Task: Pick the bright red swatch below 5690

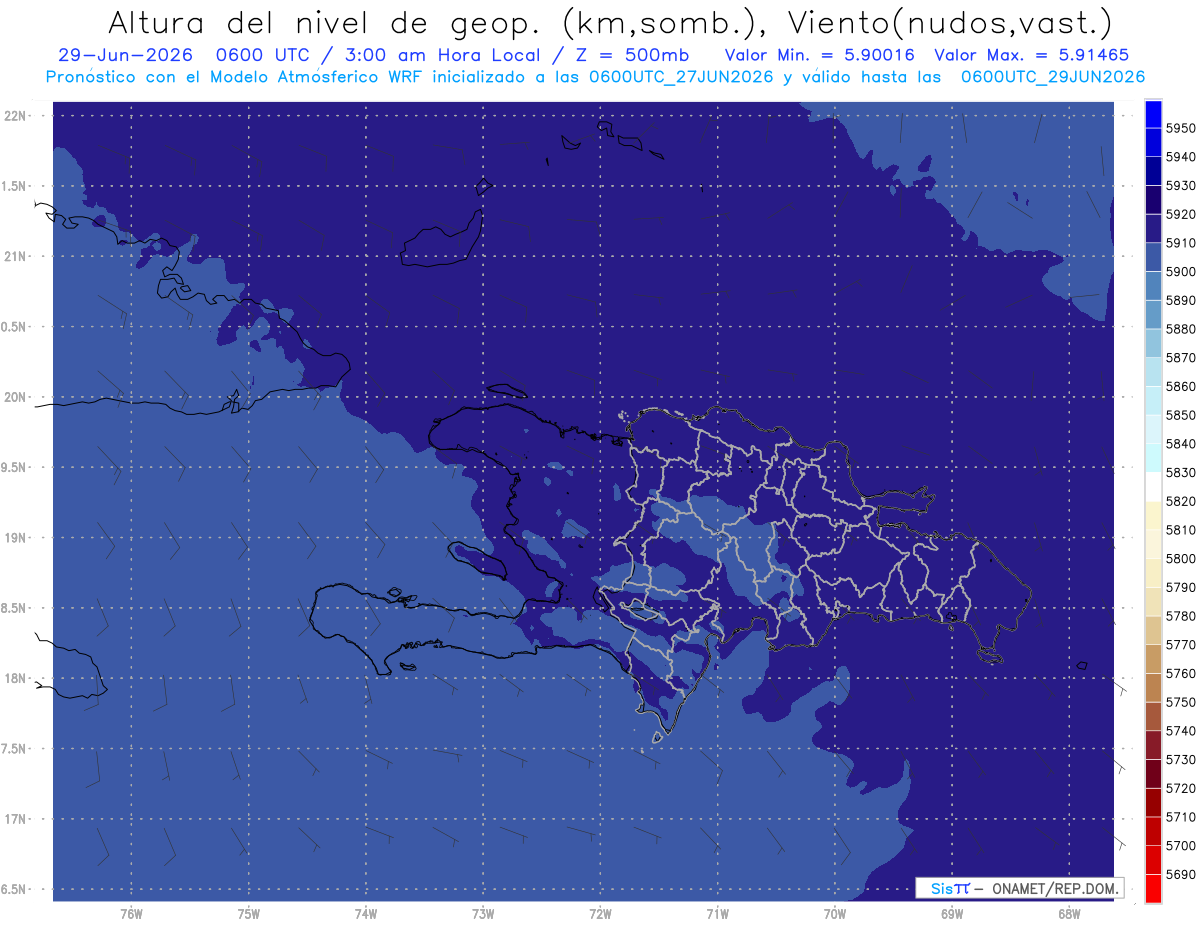Action: click(x=1153, y=889)
